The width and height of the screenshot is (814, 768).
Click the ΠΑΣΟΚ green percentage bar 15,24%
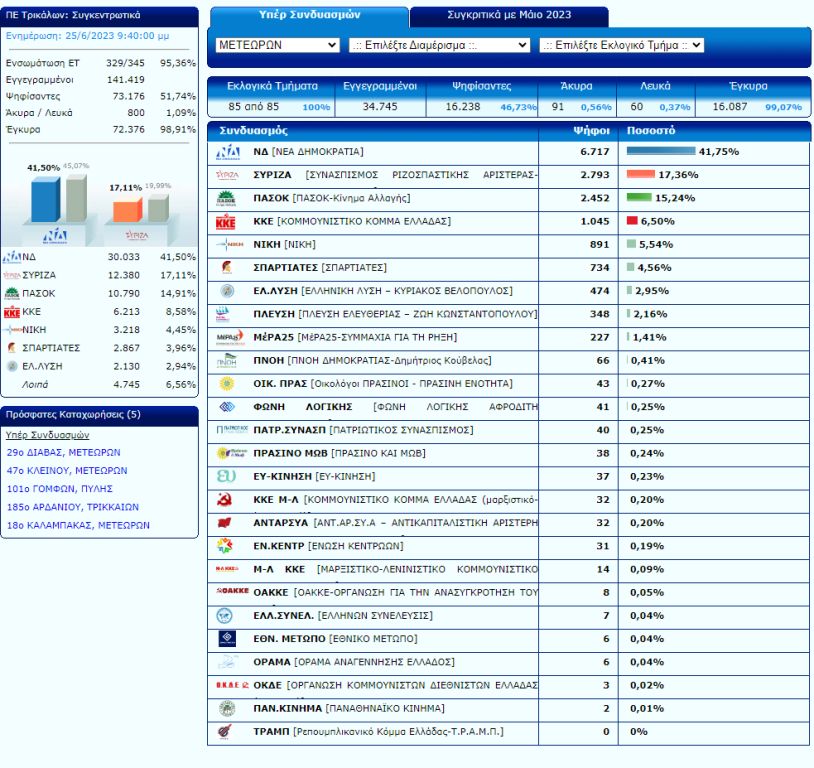639,197
